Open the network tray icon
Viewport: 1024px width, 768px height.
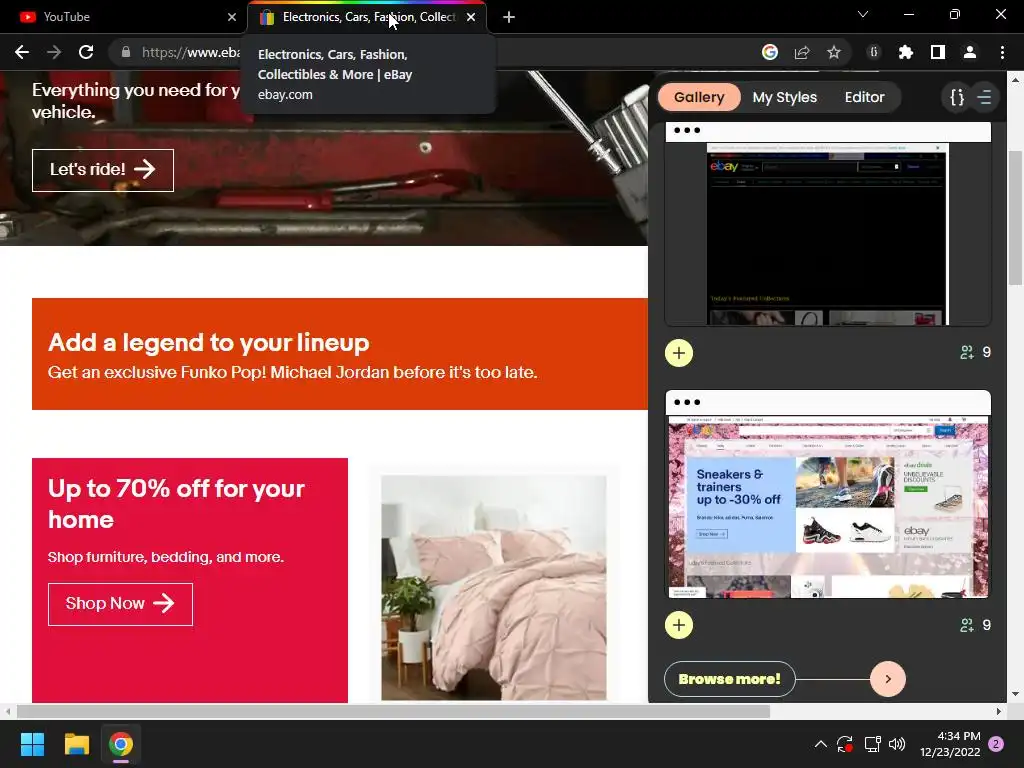(x=872, y=744)
